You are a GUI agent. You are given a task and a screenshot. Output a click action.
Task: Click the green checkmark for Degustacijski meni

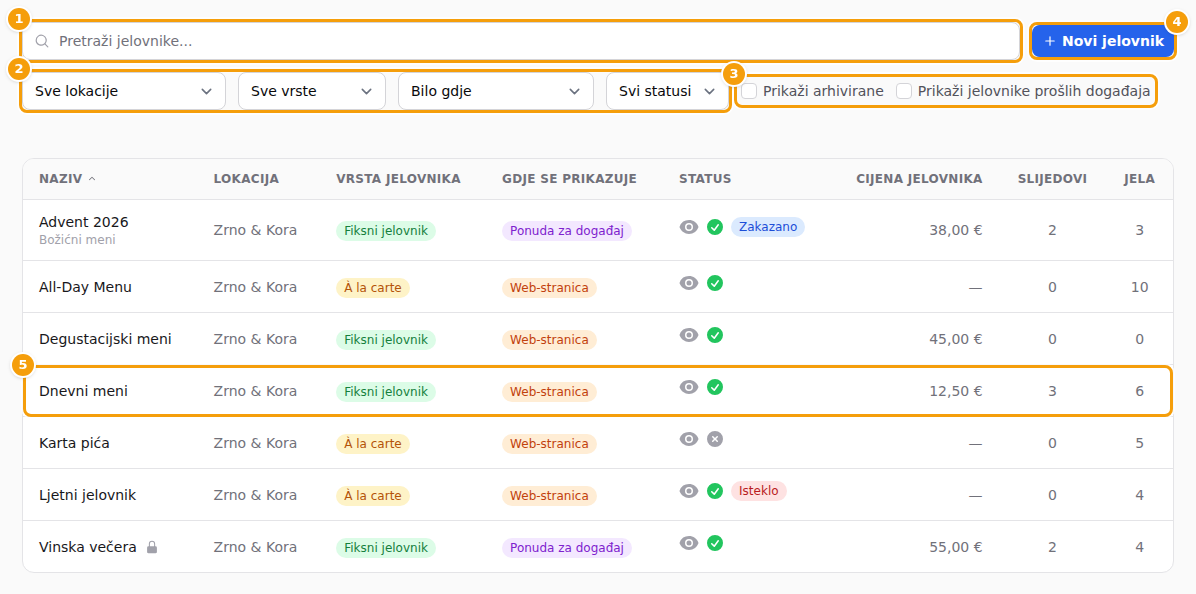pyautogui.click(x=715, y=335)
